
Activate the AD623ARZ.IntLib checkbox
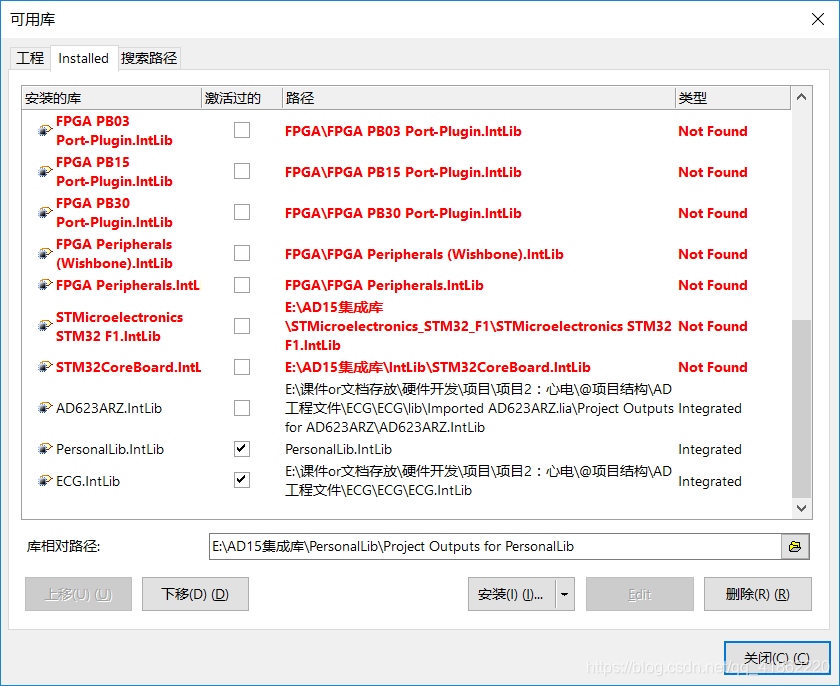click(x=242, y=408)
